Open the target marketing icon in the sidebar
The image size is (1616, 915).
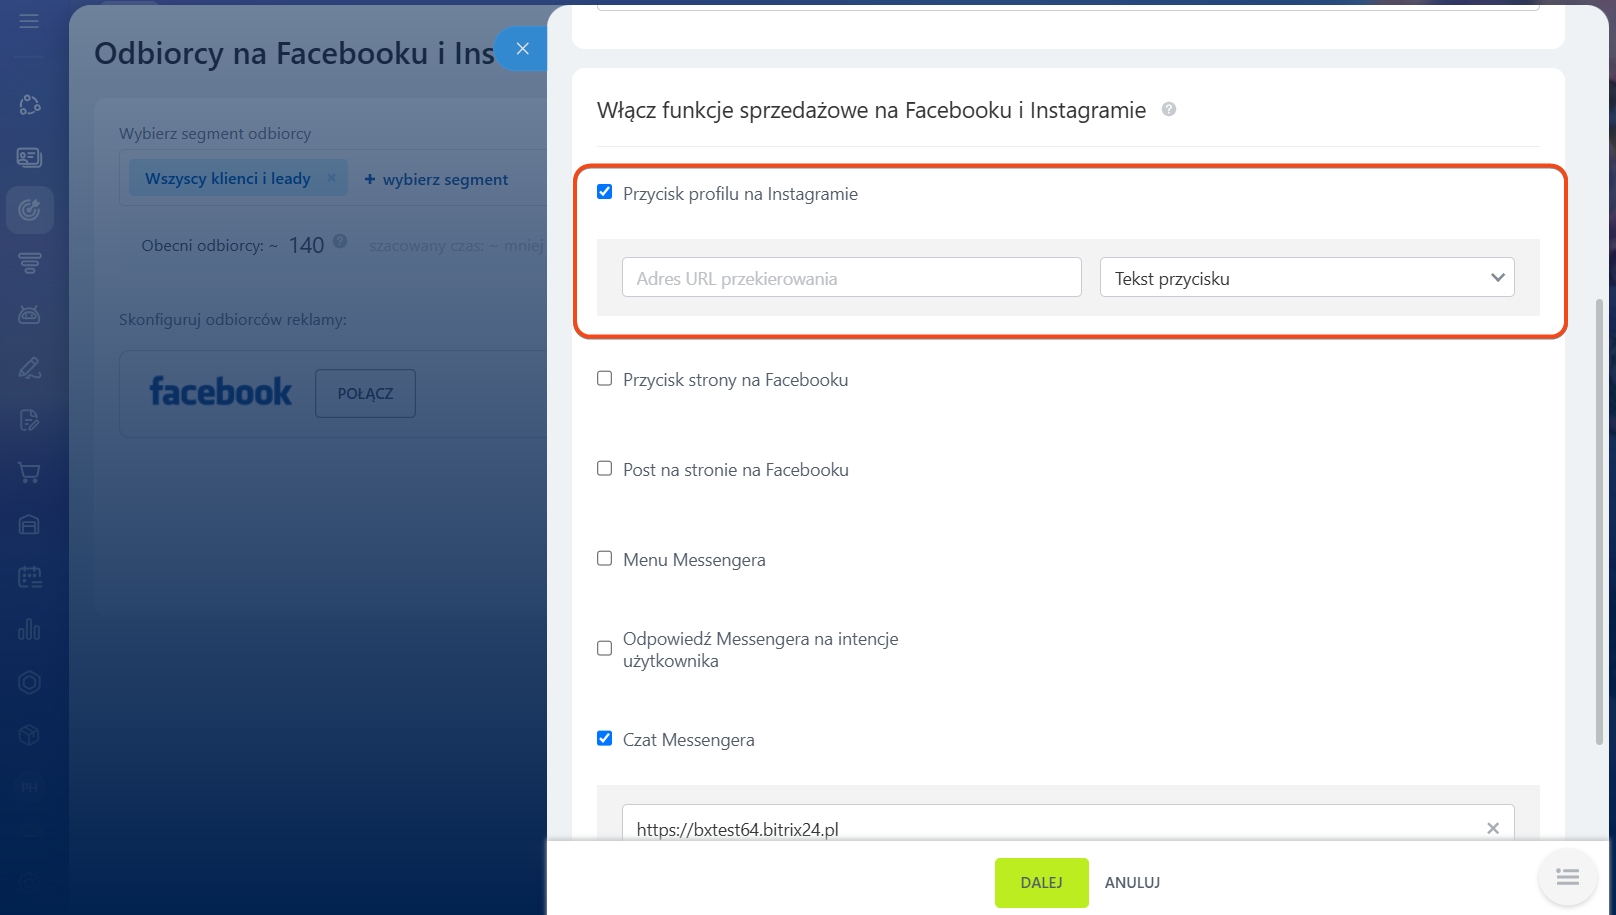click(29, 210)
